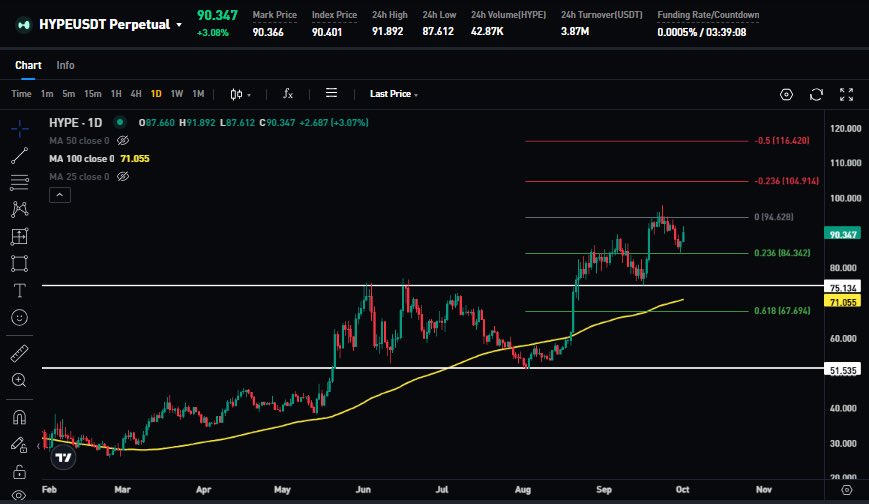Toggle visibility of MA 25 indicator
The height and width of the screenshot is (504, 869).
123,176
